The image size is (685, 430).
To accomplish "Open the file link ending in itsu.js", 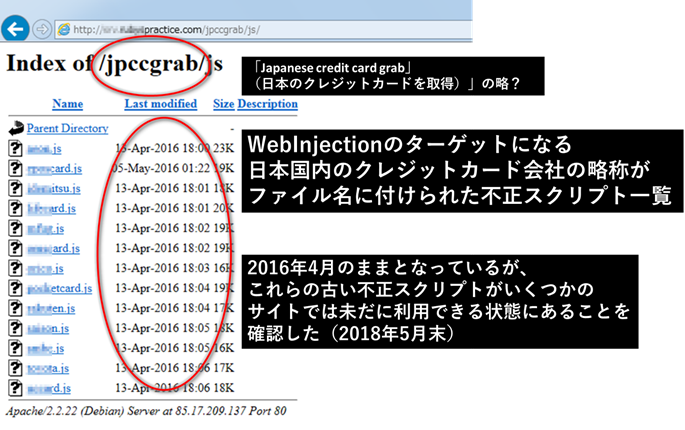I will [50, 188].
